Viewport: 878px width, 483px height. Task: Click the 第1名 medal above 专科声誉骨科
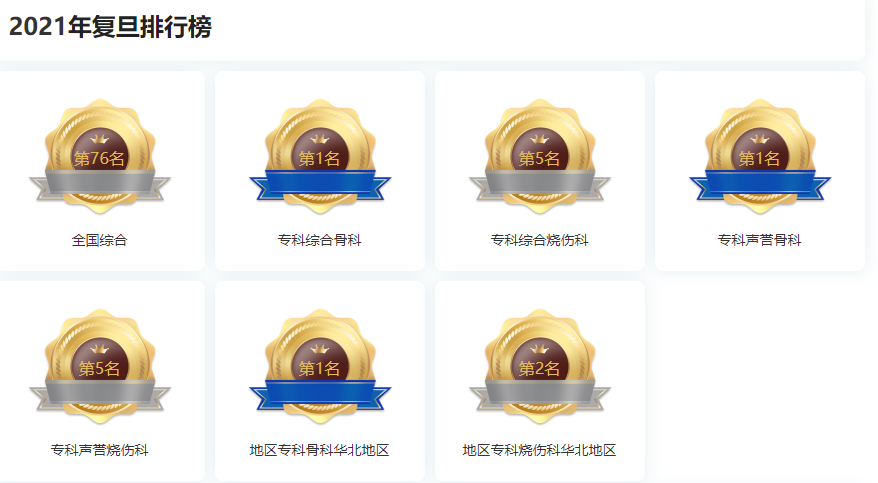(760, 157)
